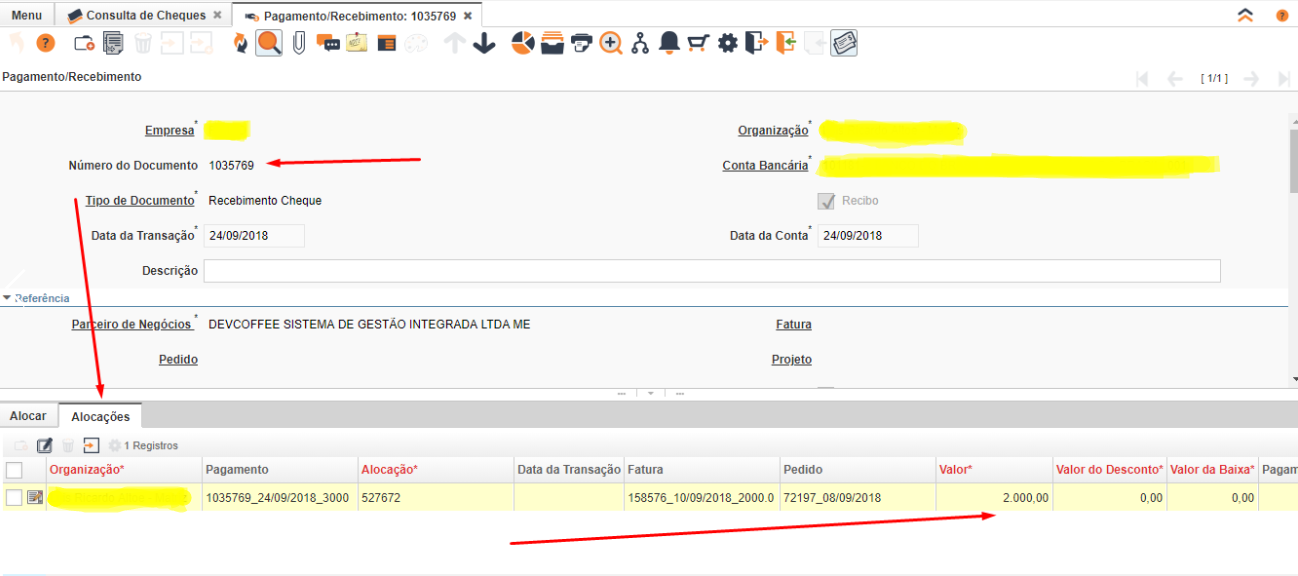Open the Find record magnifier tool
This screenshot has width=1298, height=576.
point(268,43)
